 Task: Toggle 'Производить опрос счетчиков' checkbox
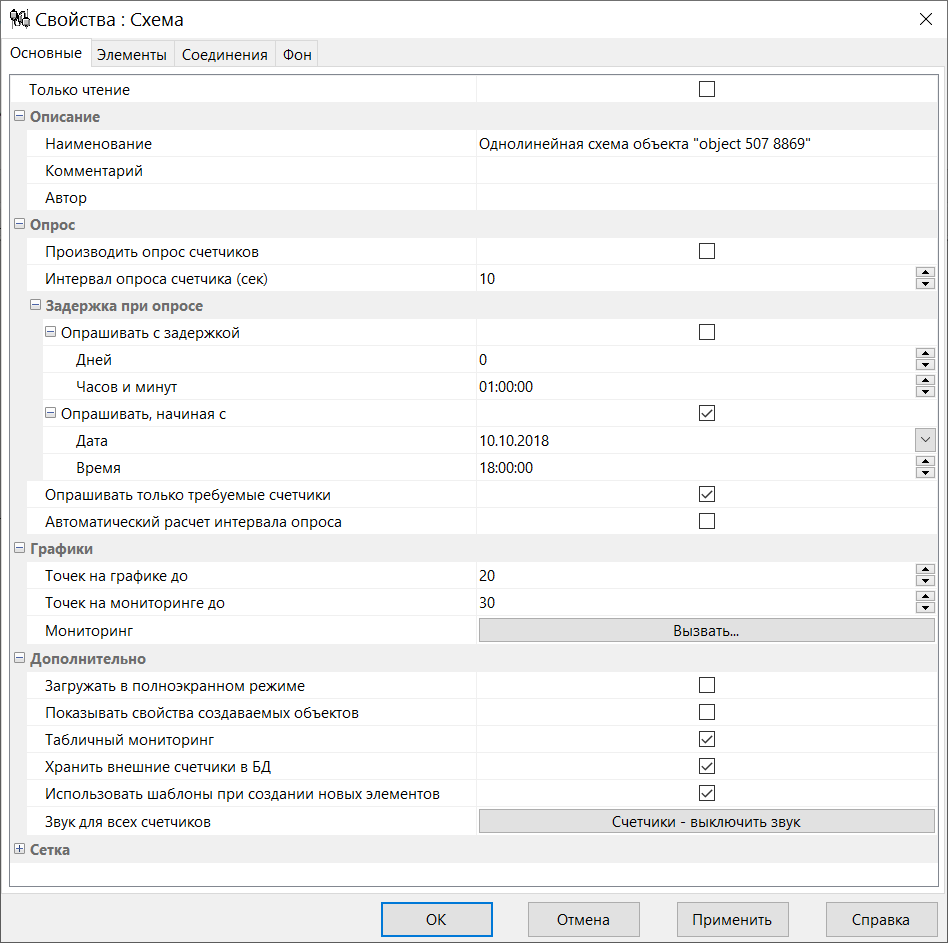coord(707,251)
